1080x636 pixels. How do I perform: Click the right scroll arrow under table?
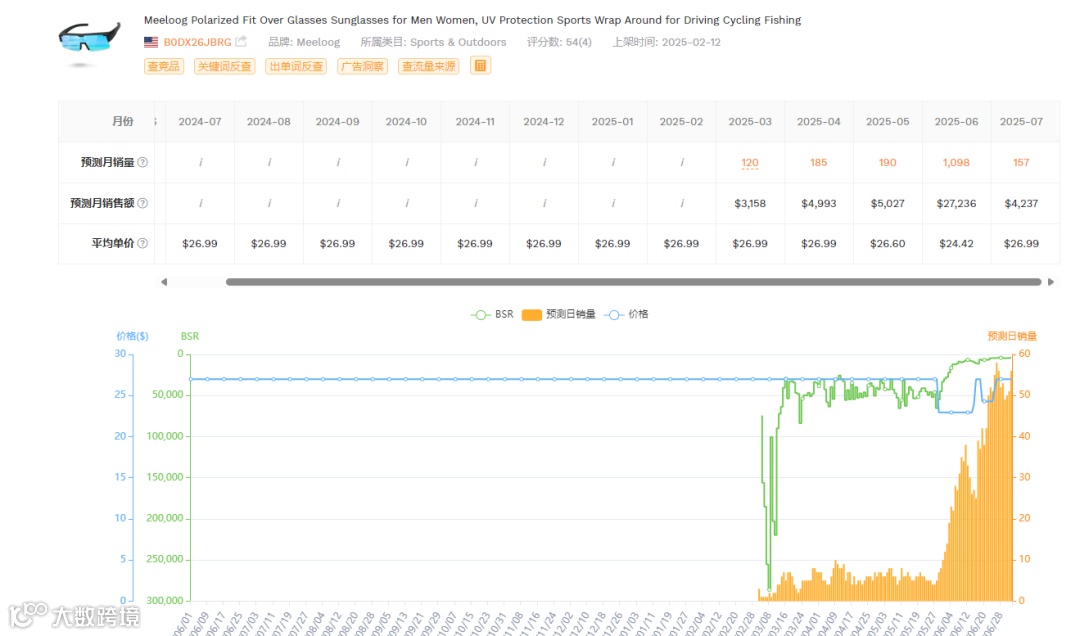click(x=1050, y=282)
